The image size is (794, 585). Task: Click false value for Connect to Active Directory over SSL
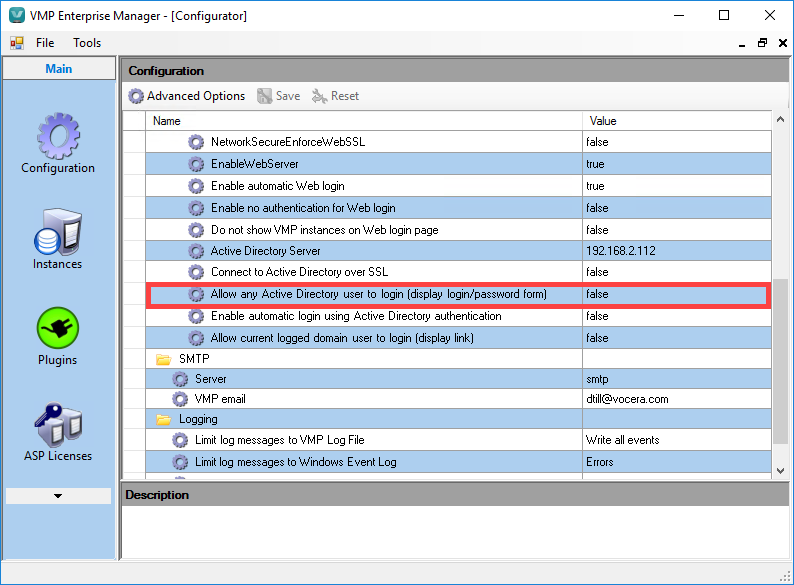(597, 272)
